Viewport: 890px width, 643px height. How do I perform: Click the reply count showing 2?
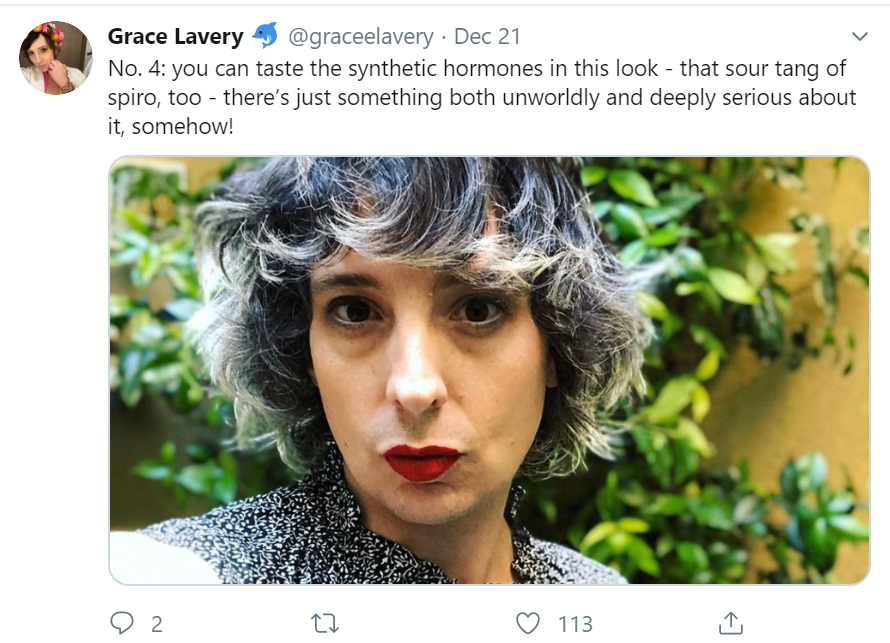(156, 624)
